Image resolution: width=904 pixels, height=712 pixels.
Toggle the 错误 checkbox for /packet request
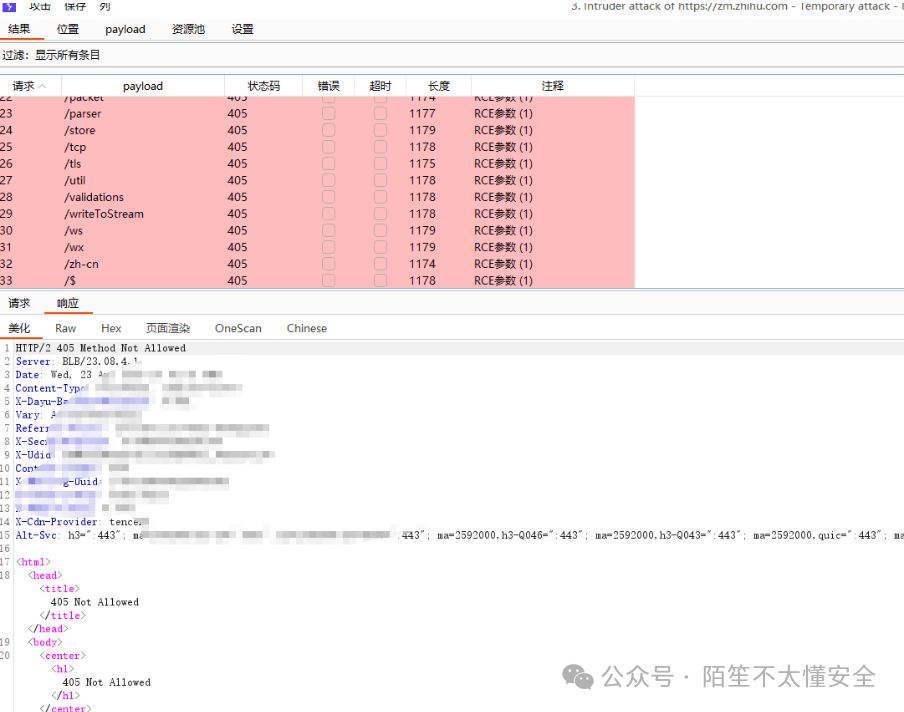pos(328,97)
